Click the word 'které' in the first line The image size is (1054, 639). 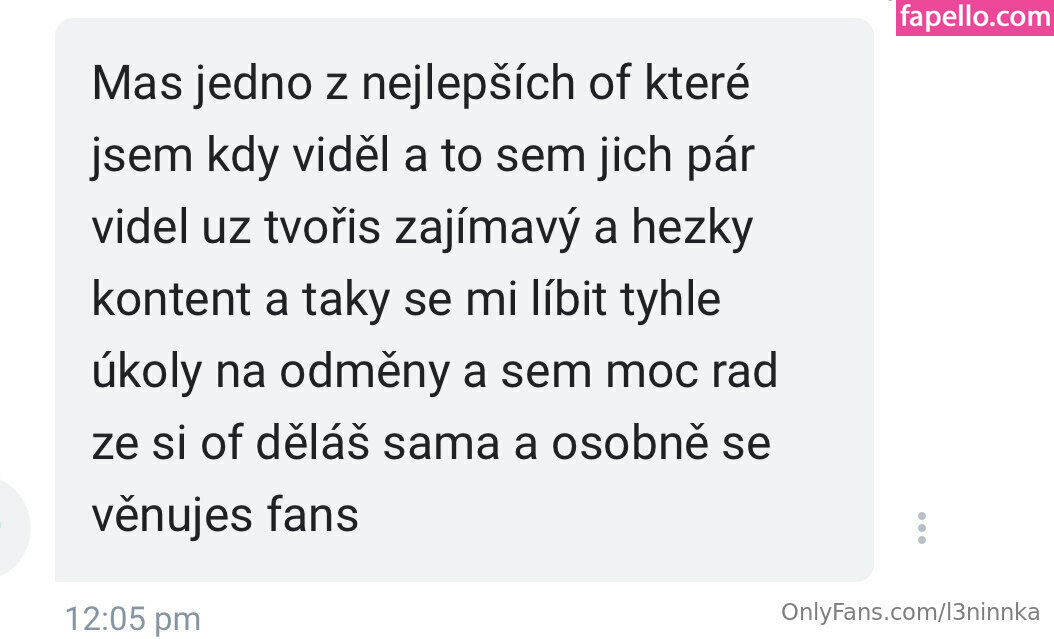pyautogui.click(x=698, y=83)
